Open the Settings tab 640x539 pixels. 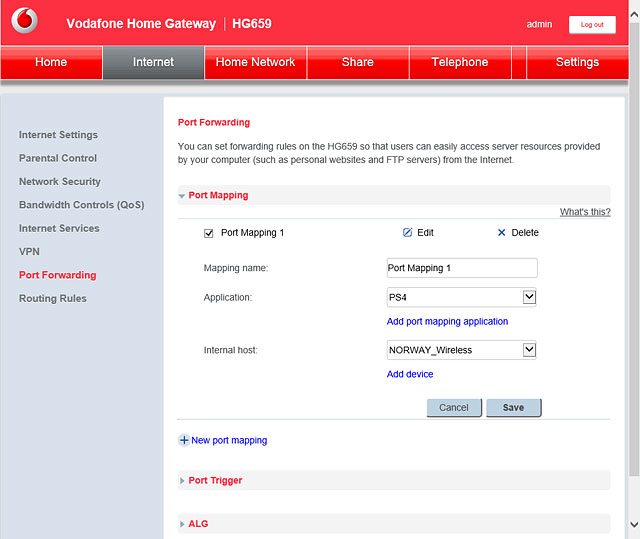tap(578, 62)
